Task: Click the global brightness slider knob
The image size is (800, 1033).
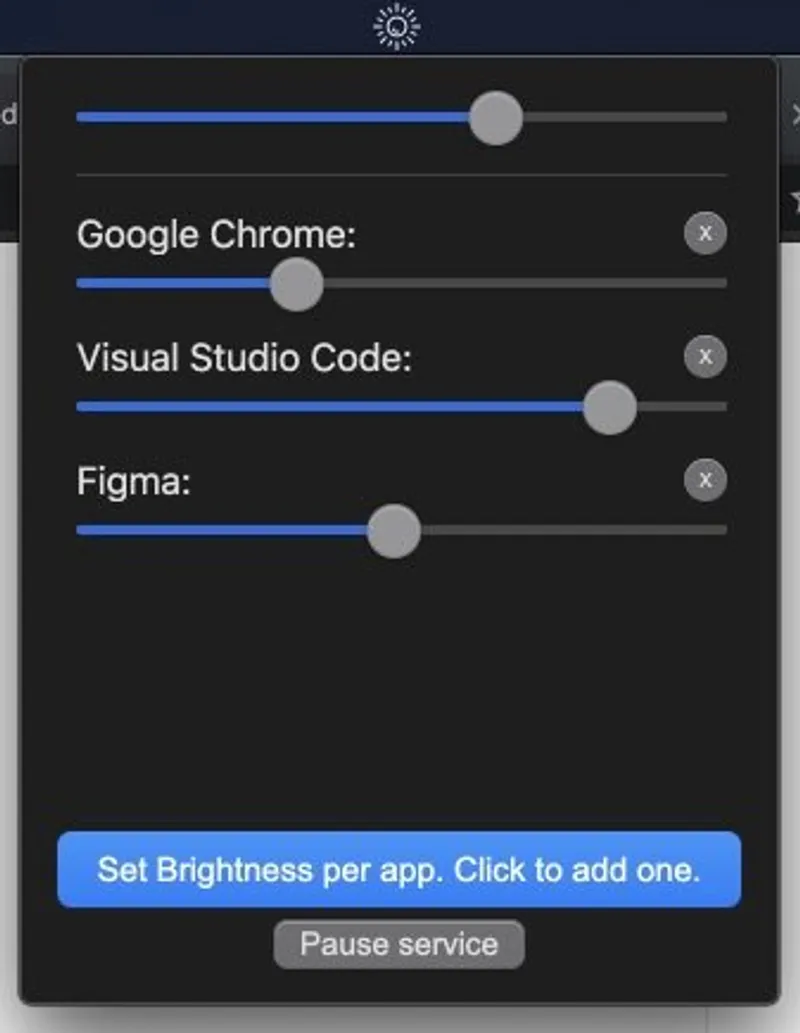Action: pyautogui.click(x=496, y=117)
